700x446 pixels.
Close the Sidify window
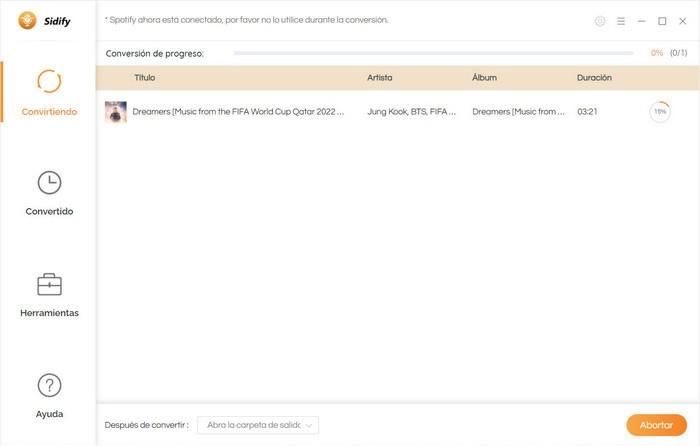[x=683, y=21]
